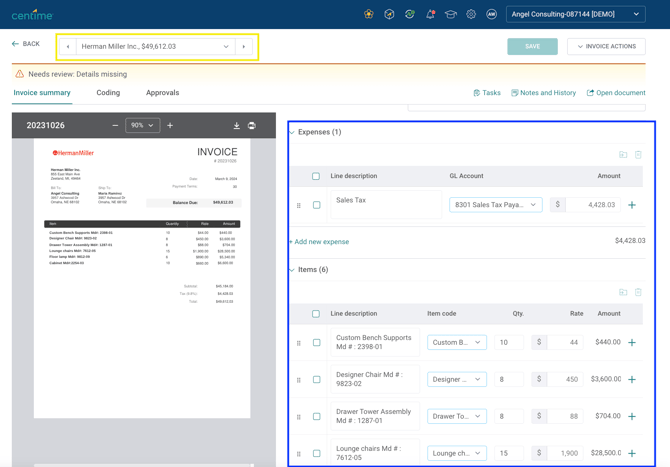Viewport: 670px width, 467px height.
Task: Open the graduation cap learning icon
Action: tap(450, 14)
